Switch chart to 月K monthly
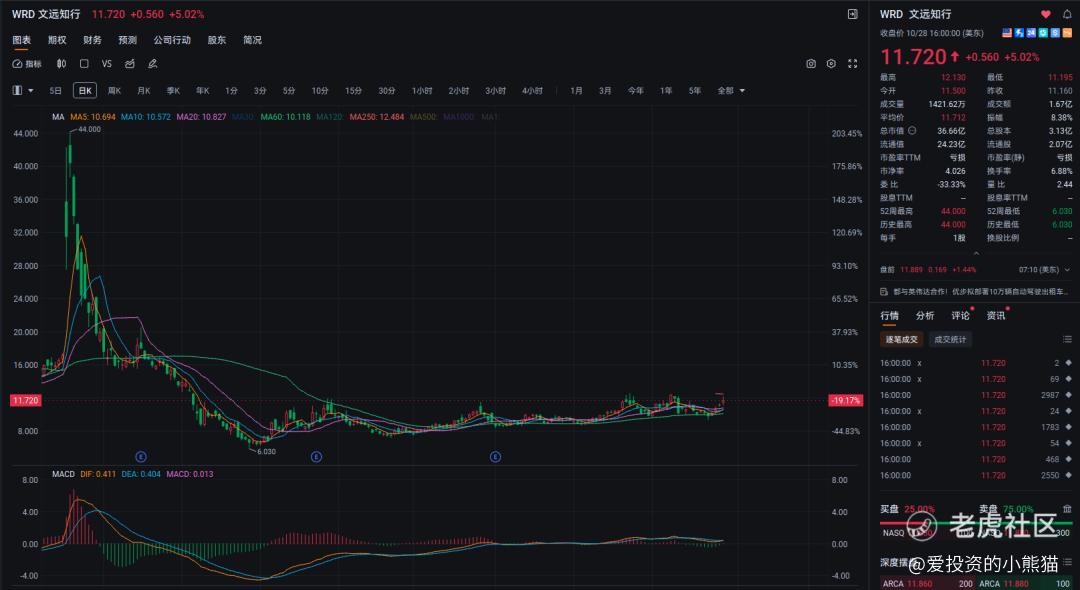Screen dimensions: 1080x590 tap(143, 91)
